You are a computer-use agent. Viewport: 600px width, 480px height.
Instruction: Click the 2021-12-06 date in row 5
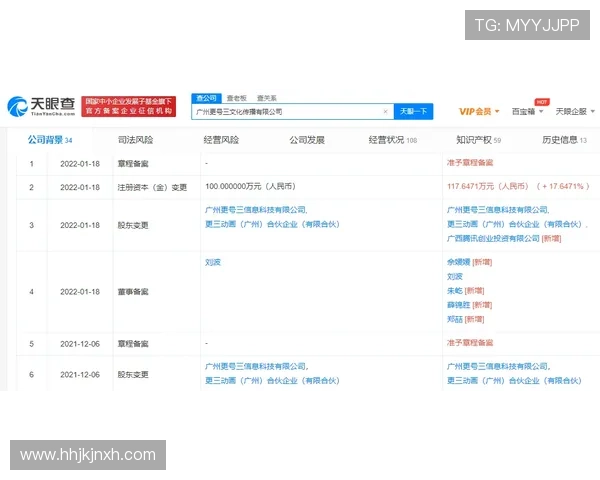click(80, 344)
